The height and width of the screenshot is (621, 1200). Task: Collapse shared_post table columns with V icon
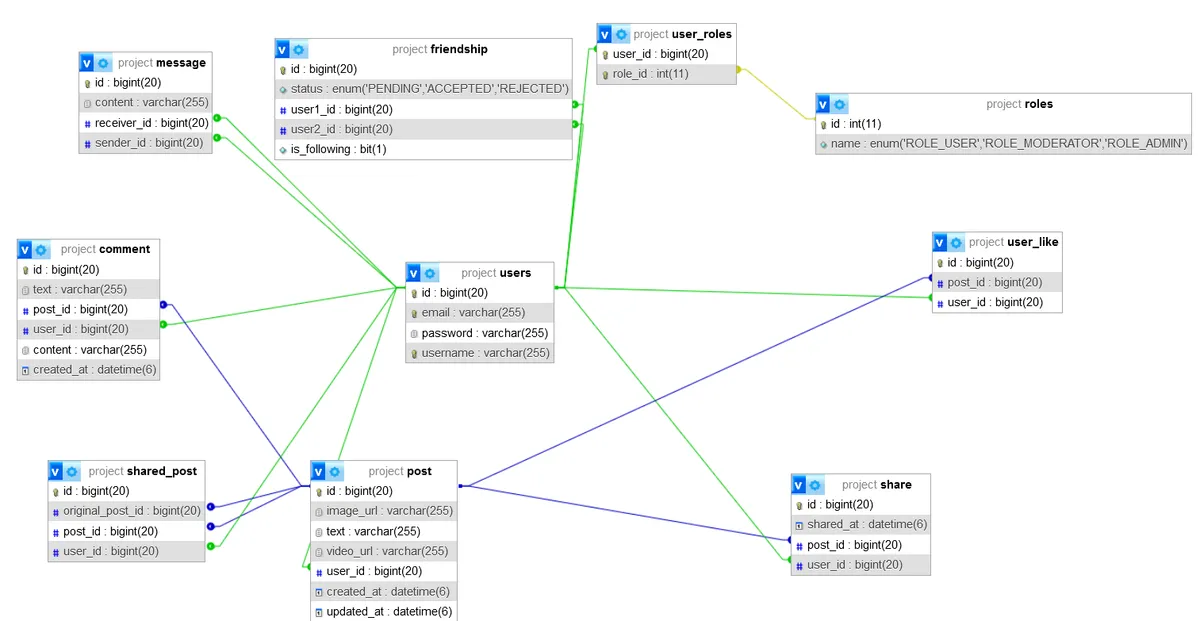click(x=57, y=471)
